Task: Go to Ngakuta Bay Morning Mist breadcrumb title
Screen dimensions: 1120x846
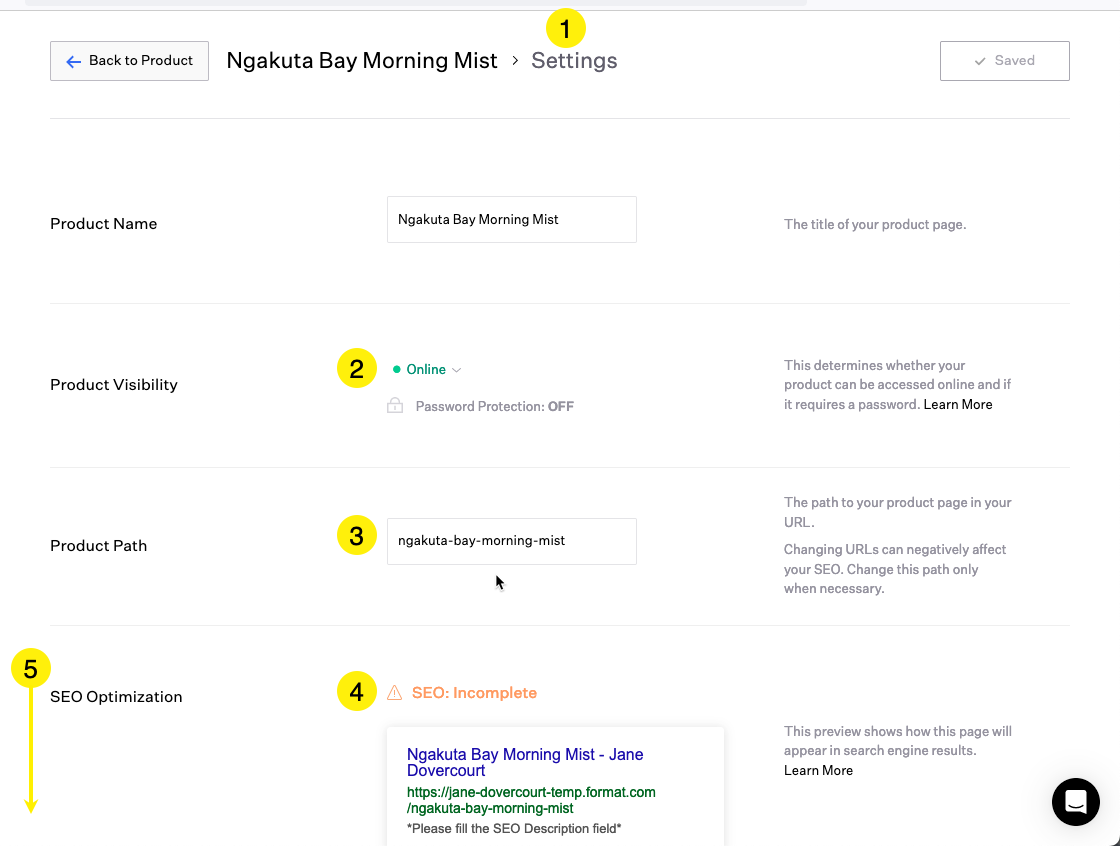Action: click(x=362, y=61)
